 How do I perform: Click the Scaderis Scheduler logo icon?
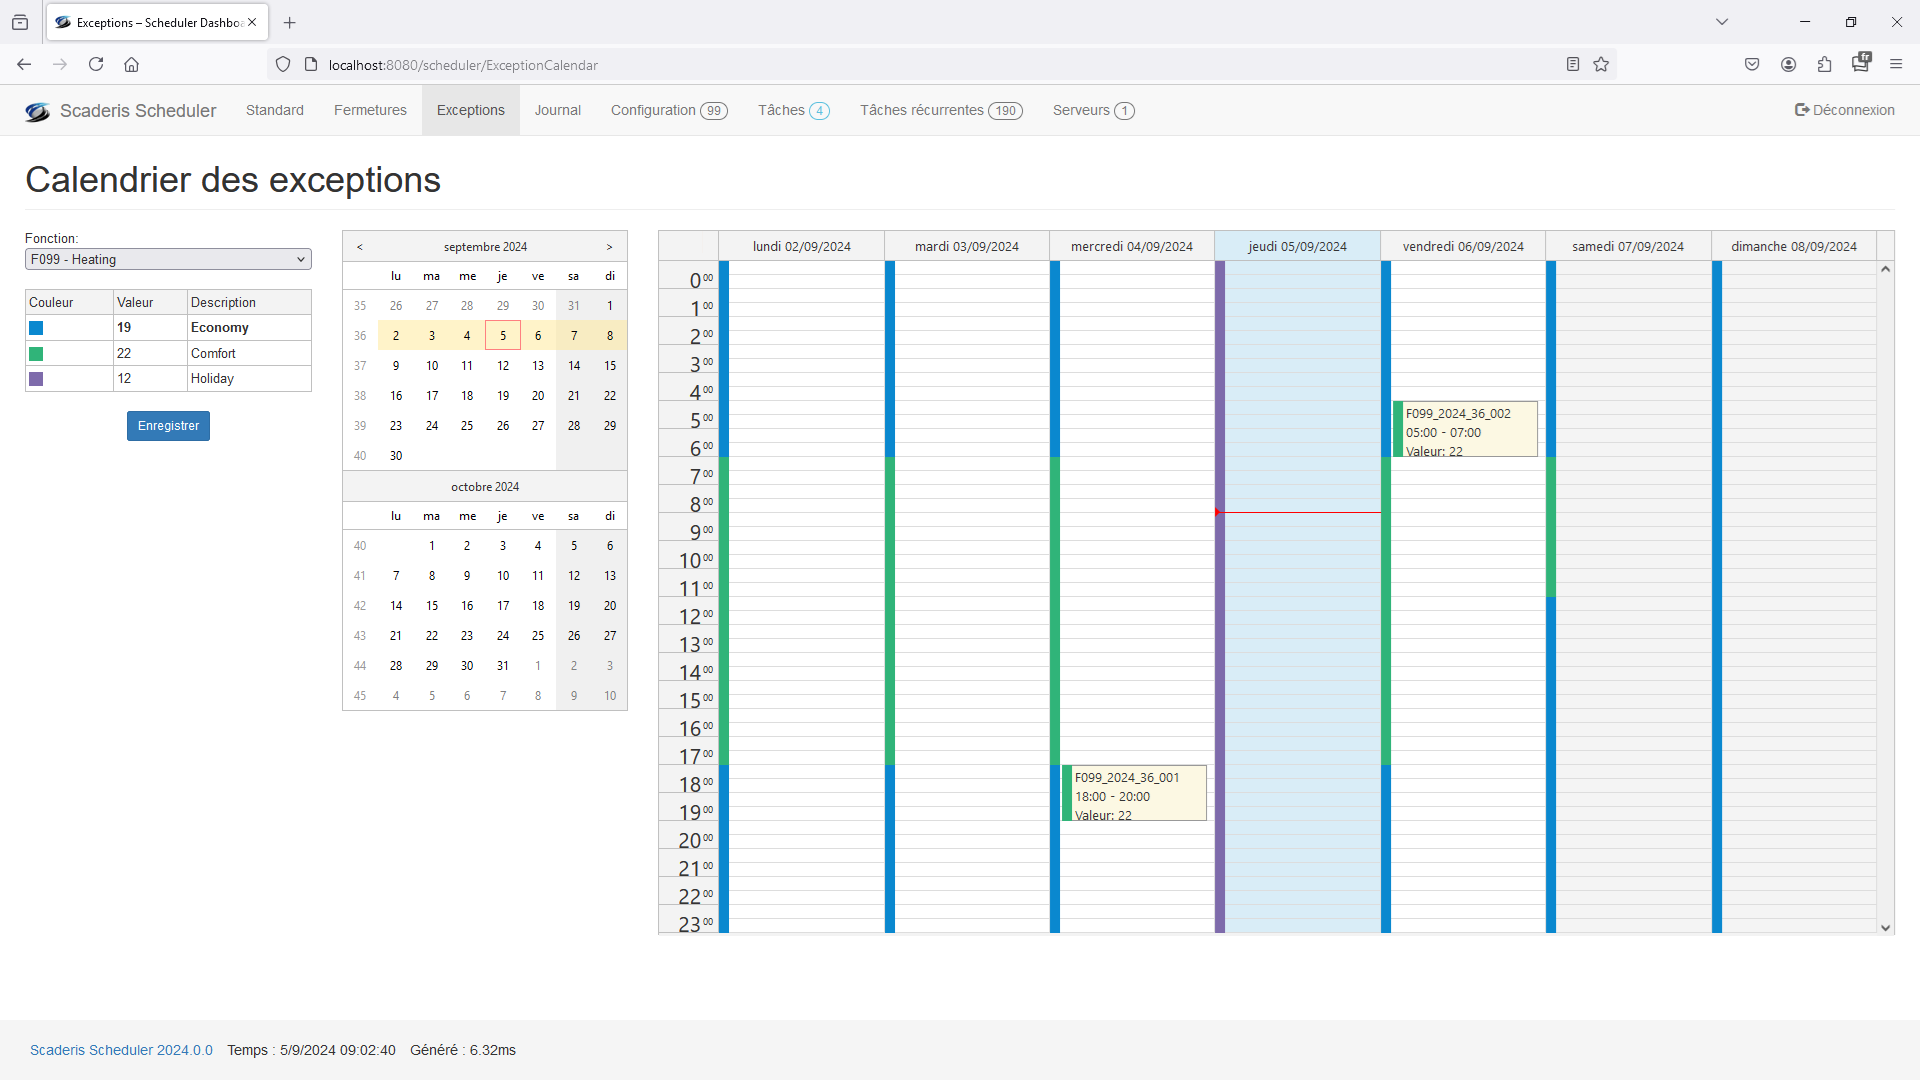point(37,111)
